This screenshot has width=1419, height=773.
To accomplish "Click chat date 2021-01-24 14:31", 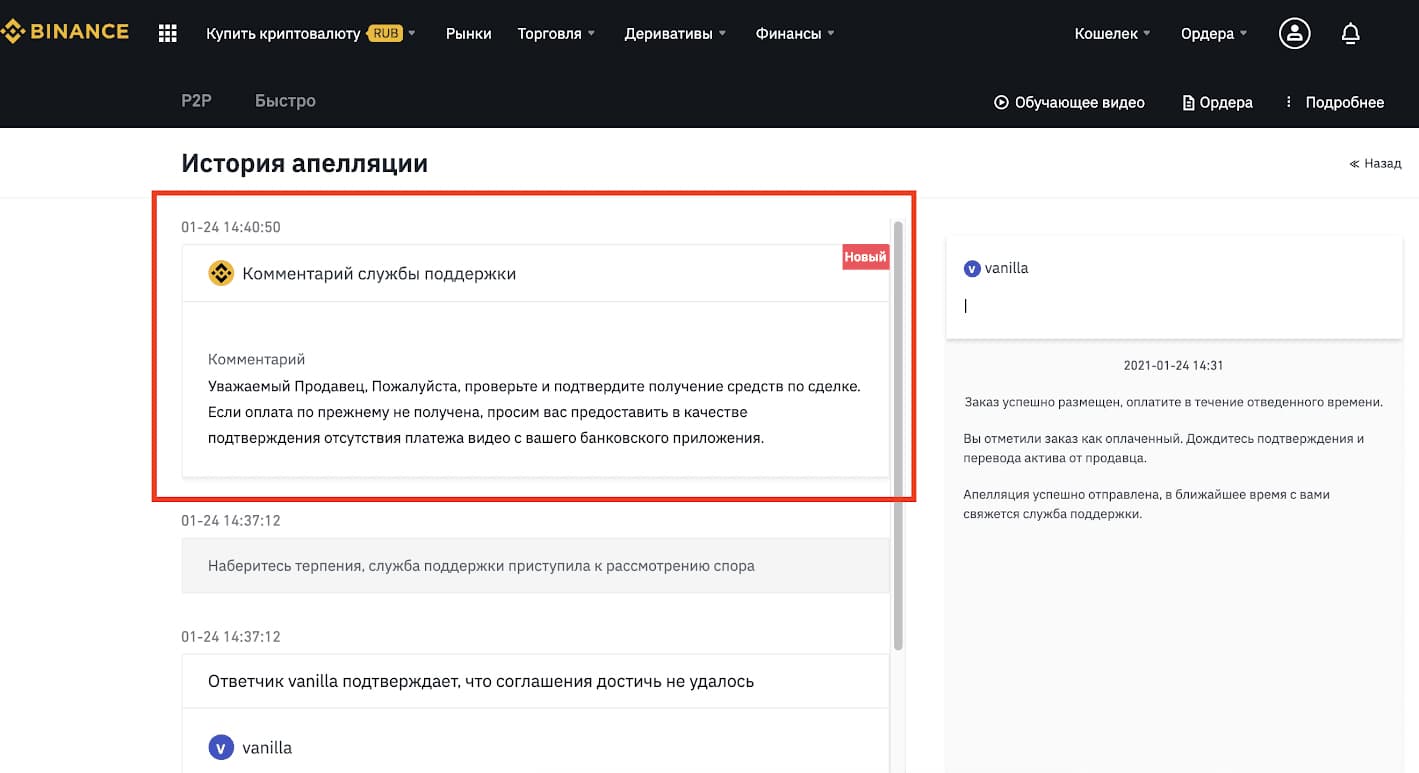I will pyautogui.click(x=1173, y=366).
